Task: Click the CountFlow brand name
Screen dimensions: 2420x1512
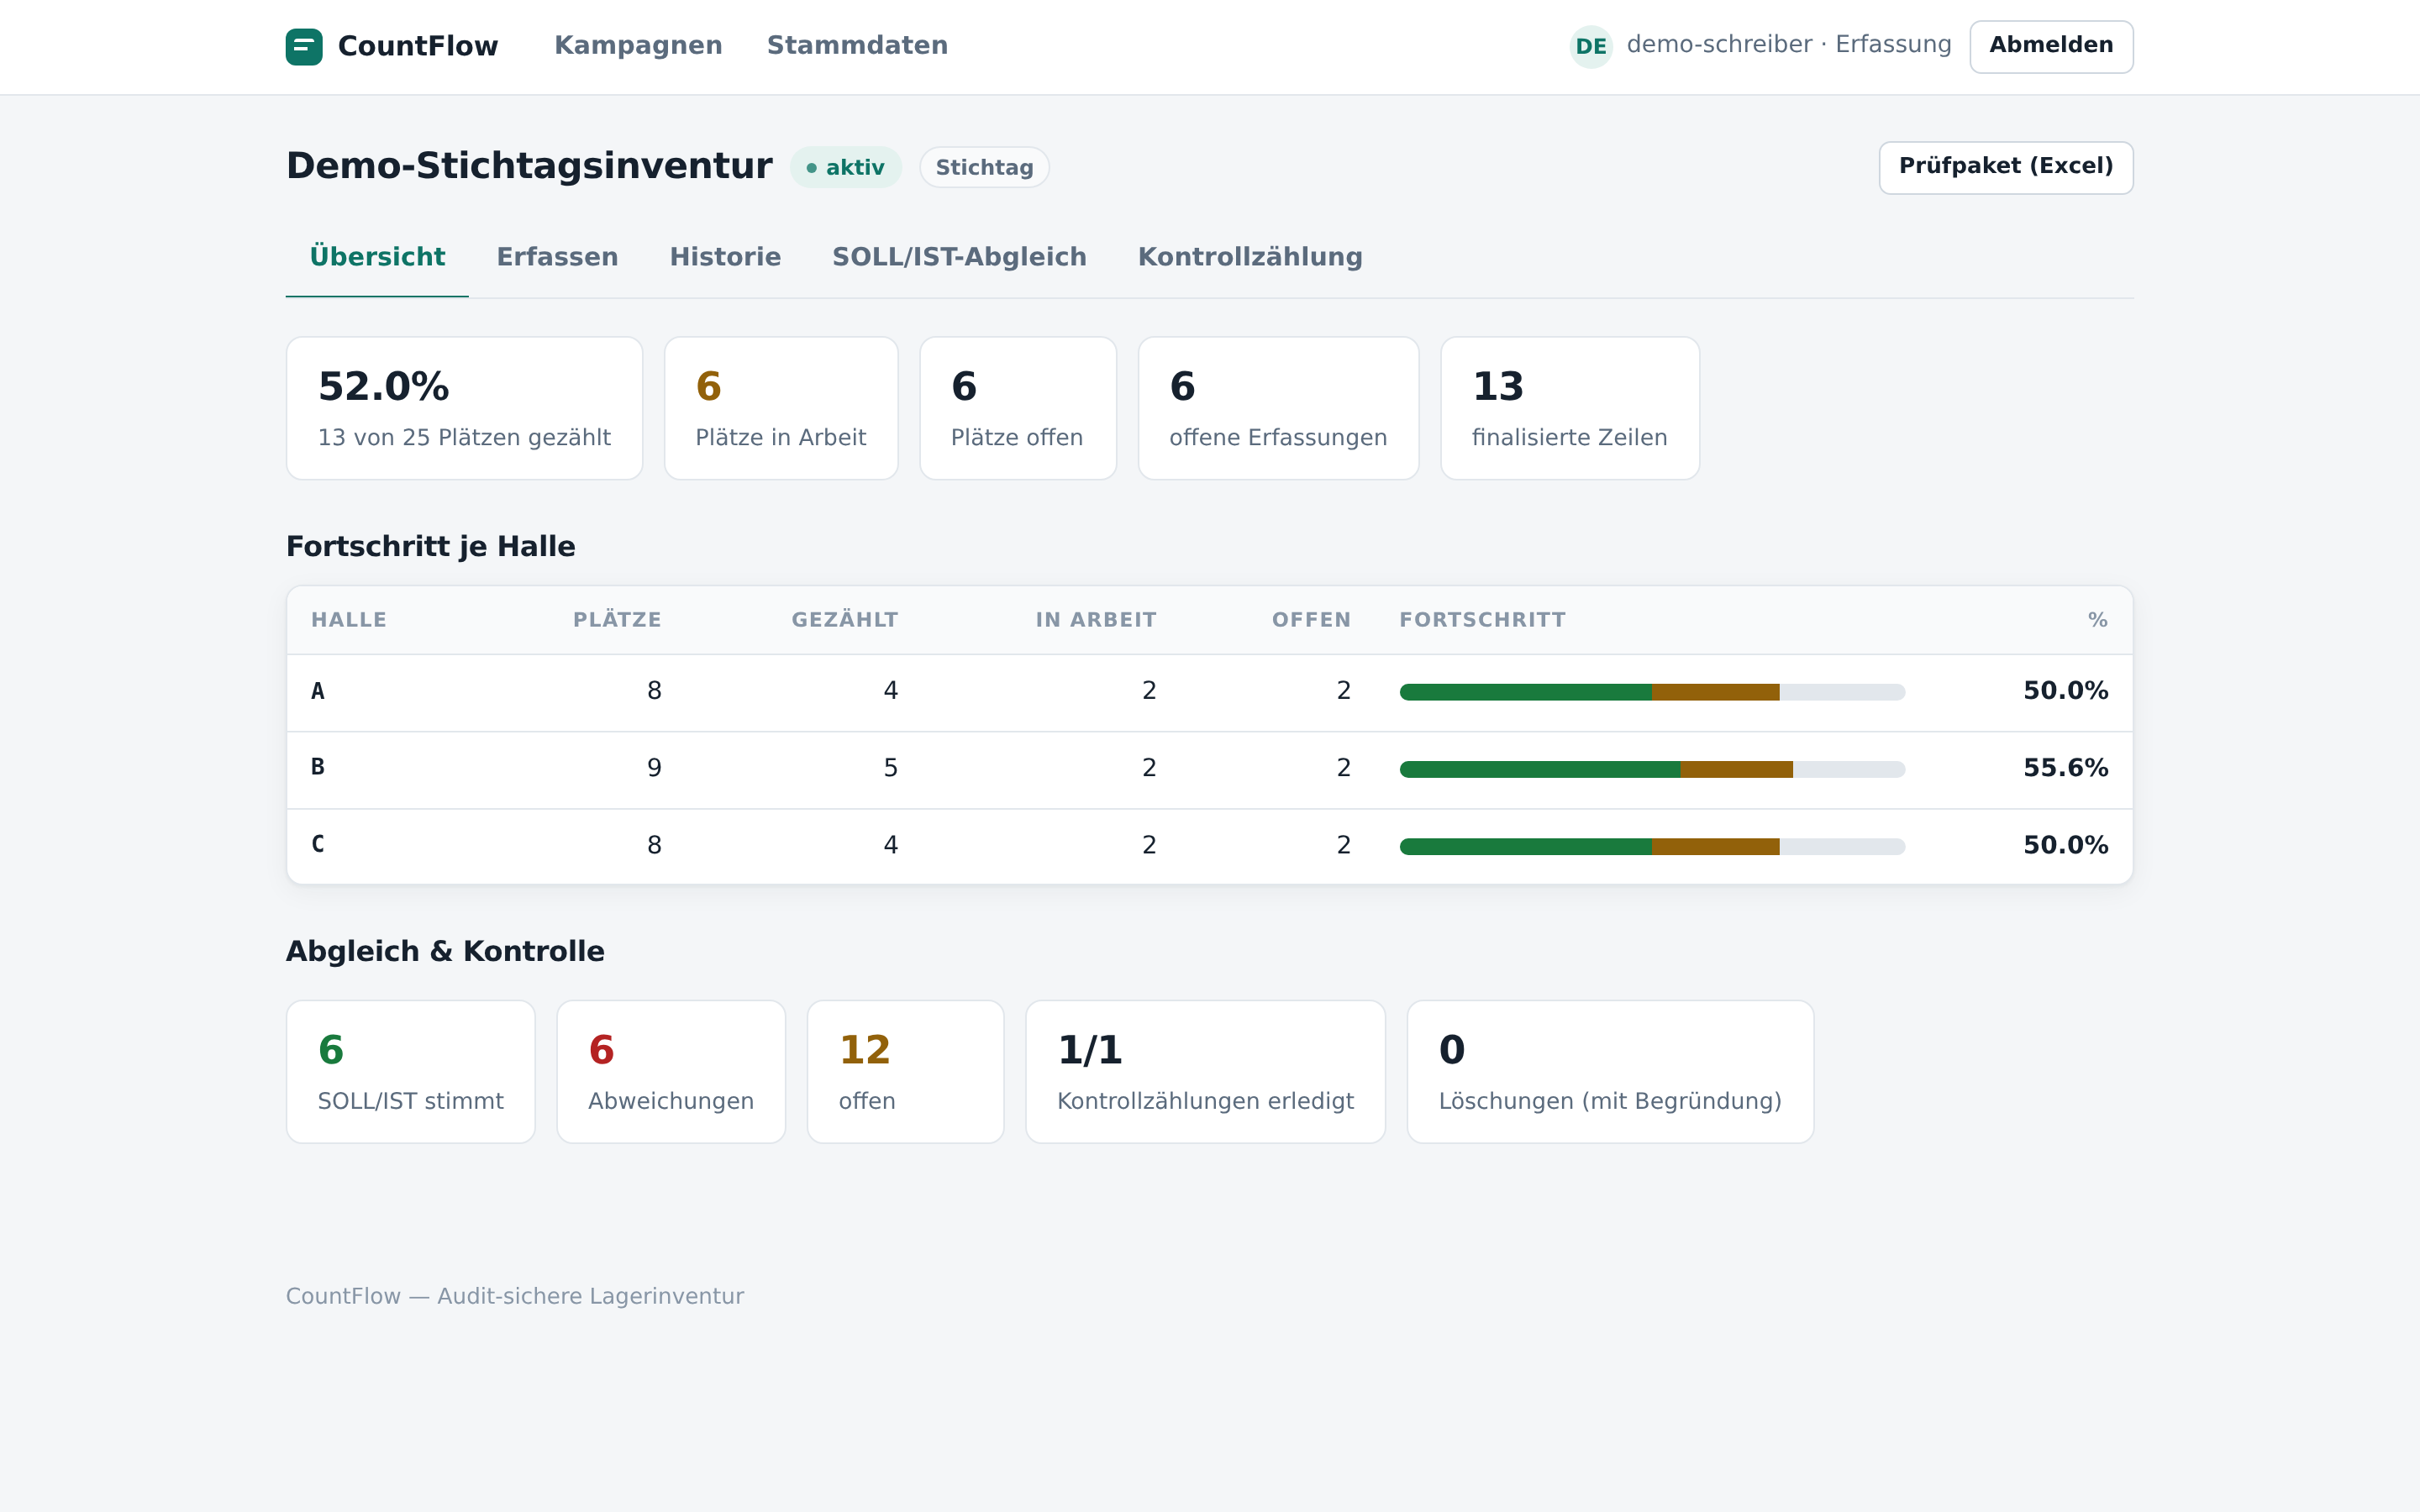Action: 418,46
